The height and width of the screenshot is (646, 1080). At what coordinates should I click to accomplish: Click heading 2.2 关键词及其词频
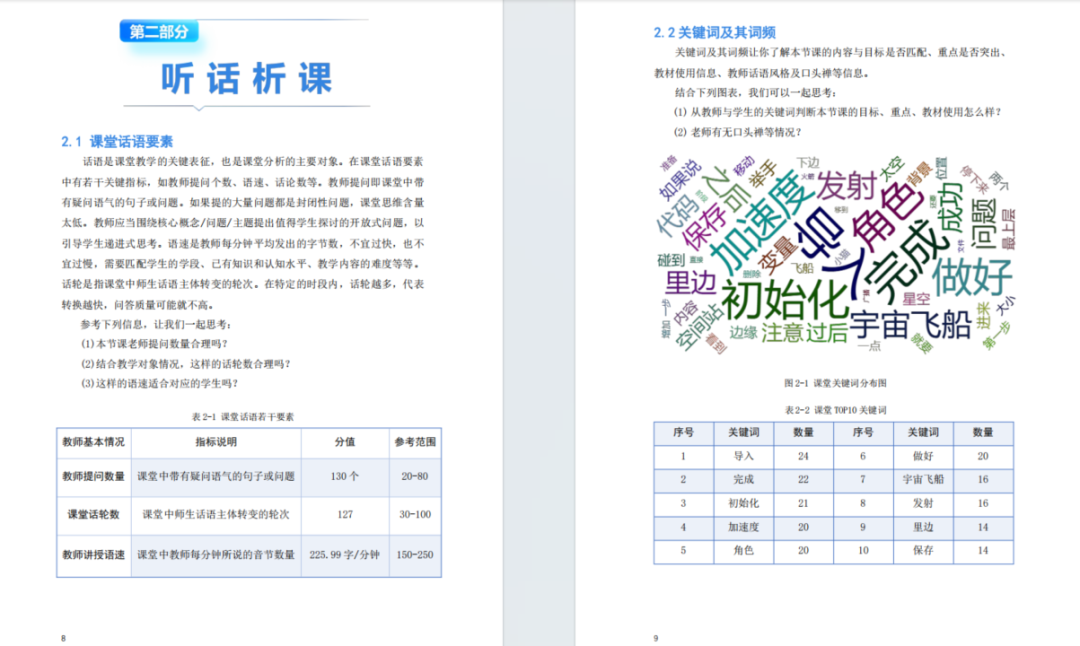point(714,32)
